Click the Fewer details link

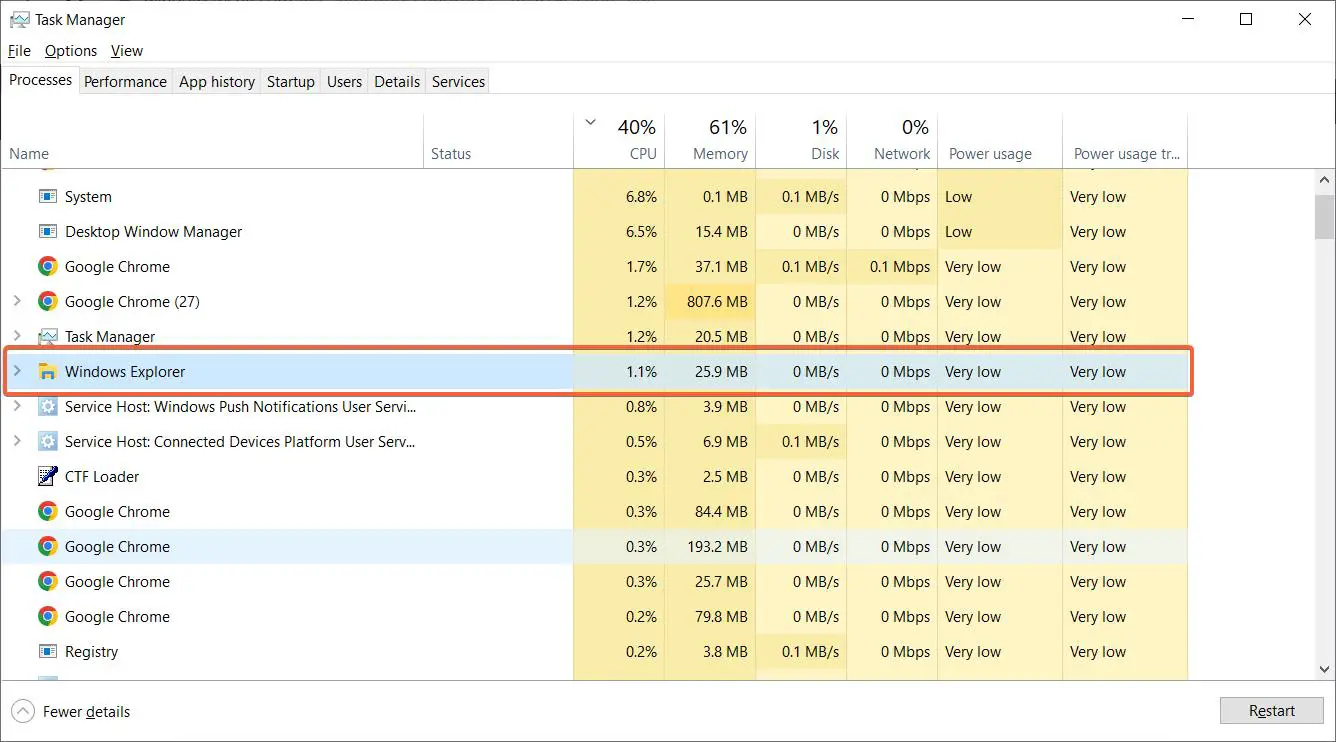pyautogui.click(x=86, y=712)
